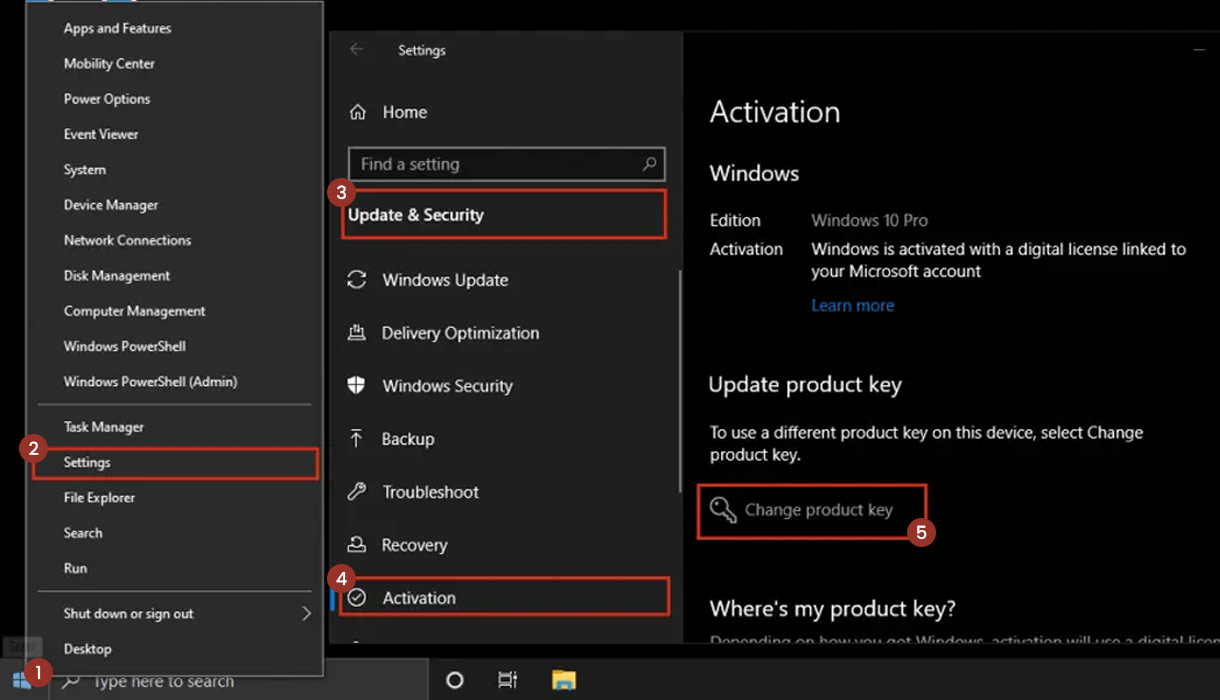The image size is (1220, 700).
Task: Choose Desktop in the context menu
Action: pos(88,649)
